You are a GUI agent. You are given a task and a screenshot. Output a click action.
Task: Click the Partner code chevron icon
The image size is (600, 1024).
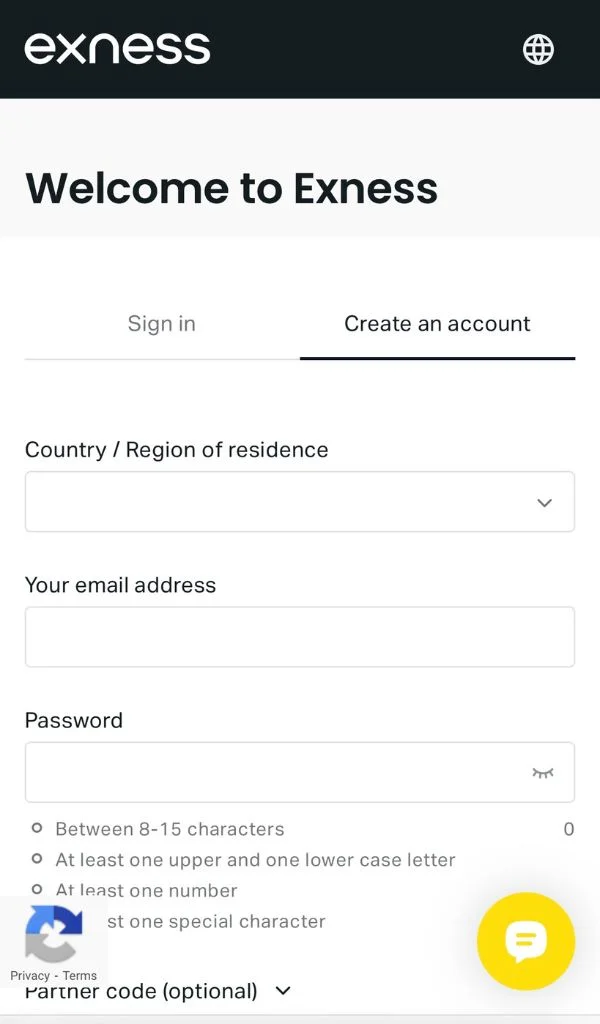[282, 991]
